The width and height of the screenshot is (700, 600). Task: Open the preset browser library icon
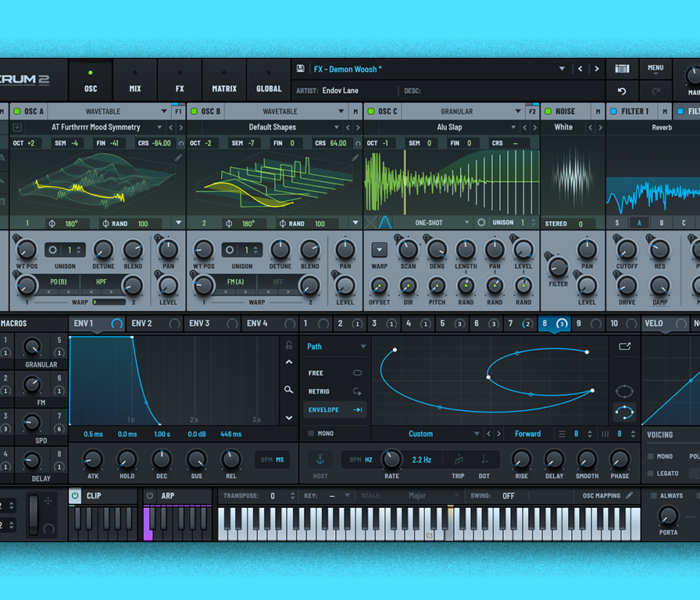[622, 68]
